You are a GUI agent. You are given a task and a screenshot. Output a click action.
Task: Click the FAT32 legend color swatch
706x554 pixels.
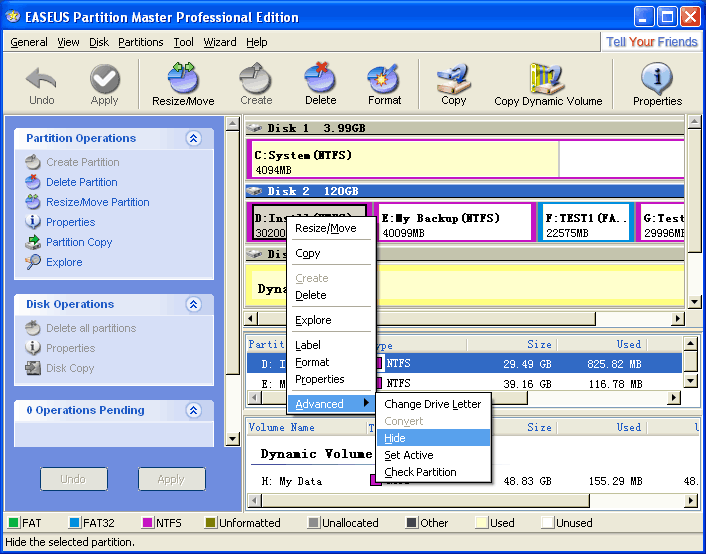click(x=74, y=522)
